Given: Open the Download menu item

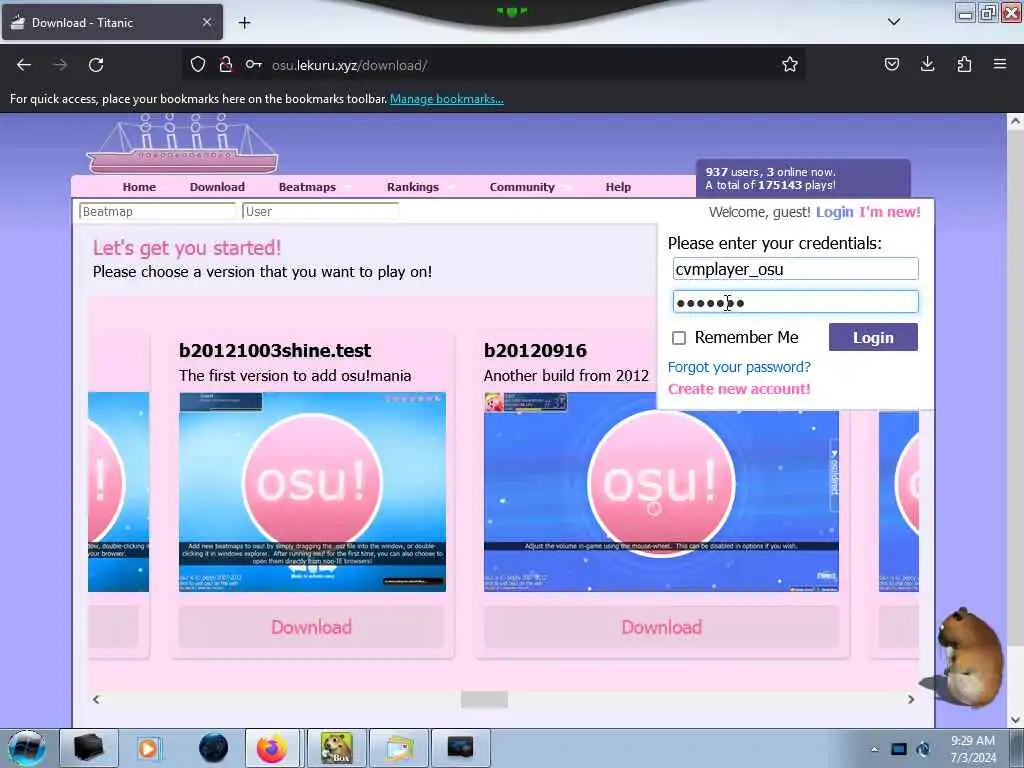Looking at the screenshot, I should pyautogui.click(x=217, y=187).
